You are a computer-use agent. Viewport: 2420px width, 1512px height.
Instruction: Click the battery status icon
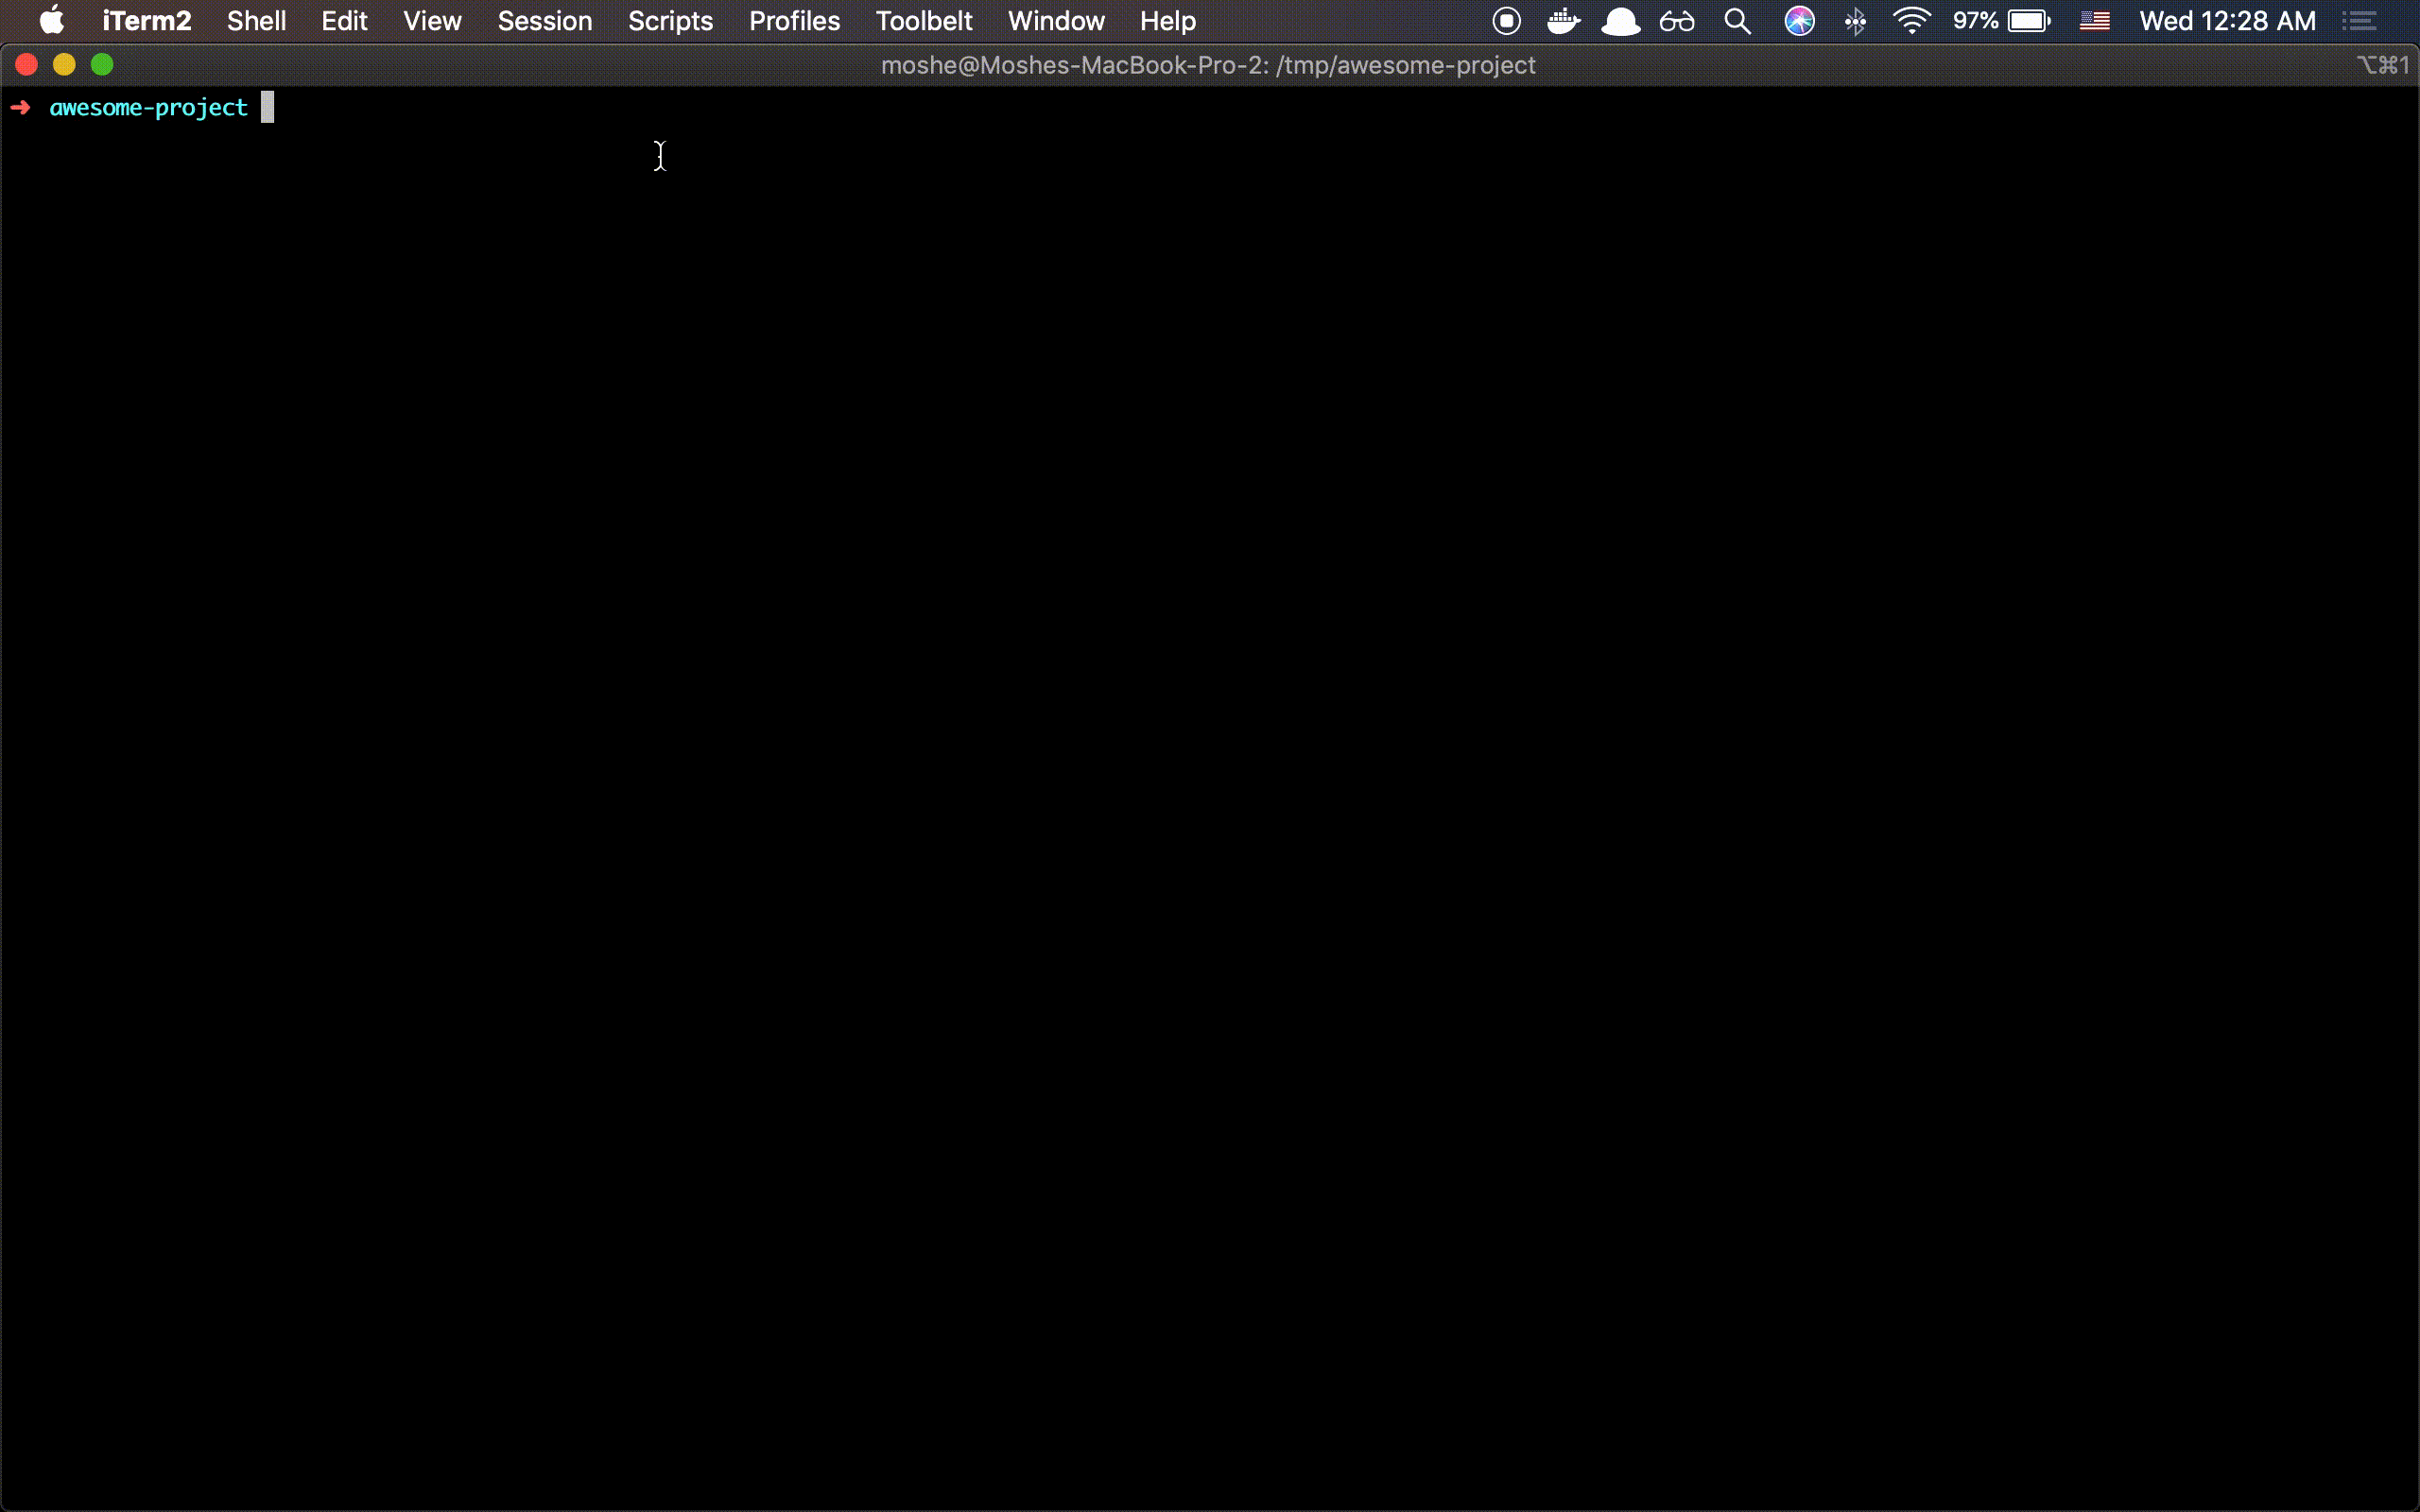pyautogui.click(x=2029, y=21)
